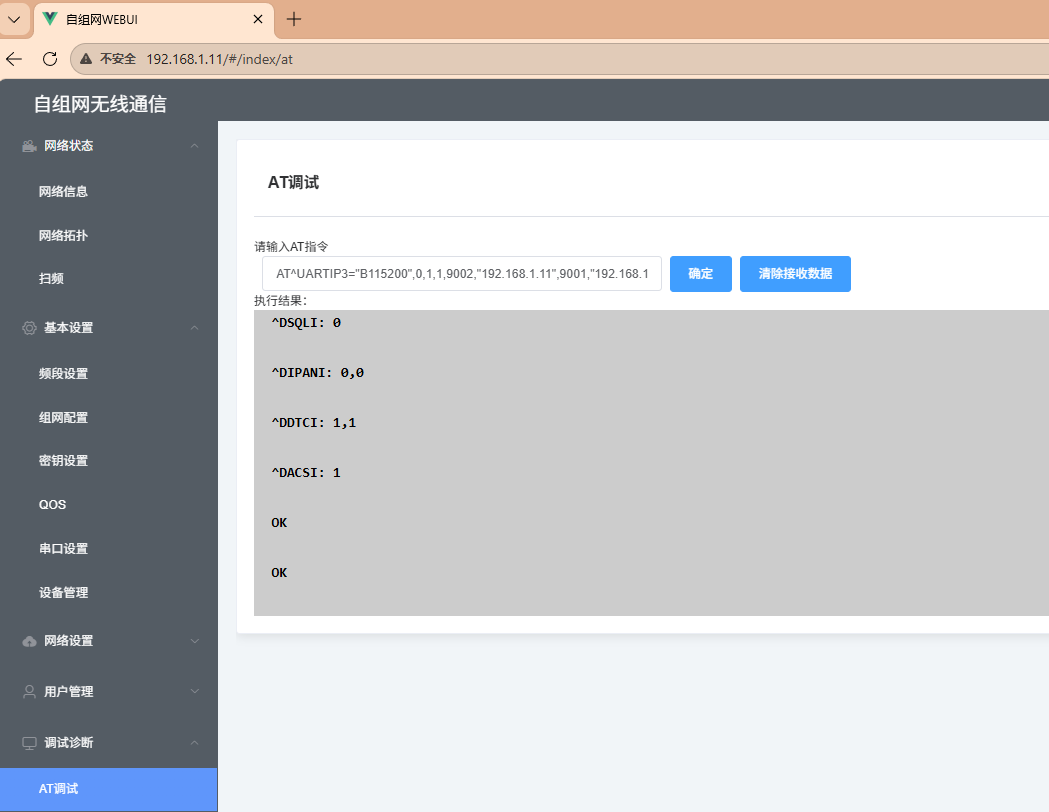Open 扫频 page
Viewport: 1049px width, 812px height.
(x=51, y=278)
